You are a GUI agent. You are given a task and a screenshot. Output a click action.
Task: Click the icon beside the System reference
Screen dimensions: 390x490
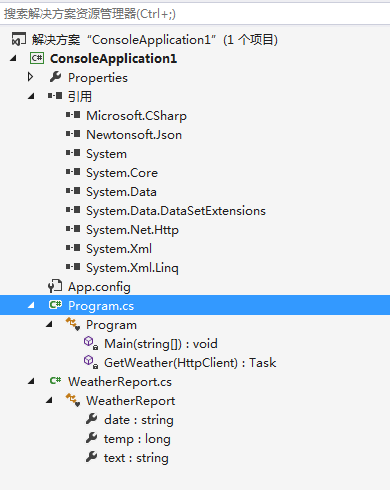coord(73,153)
